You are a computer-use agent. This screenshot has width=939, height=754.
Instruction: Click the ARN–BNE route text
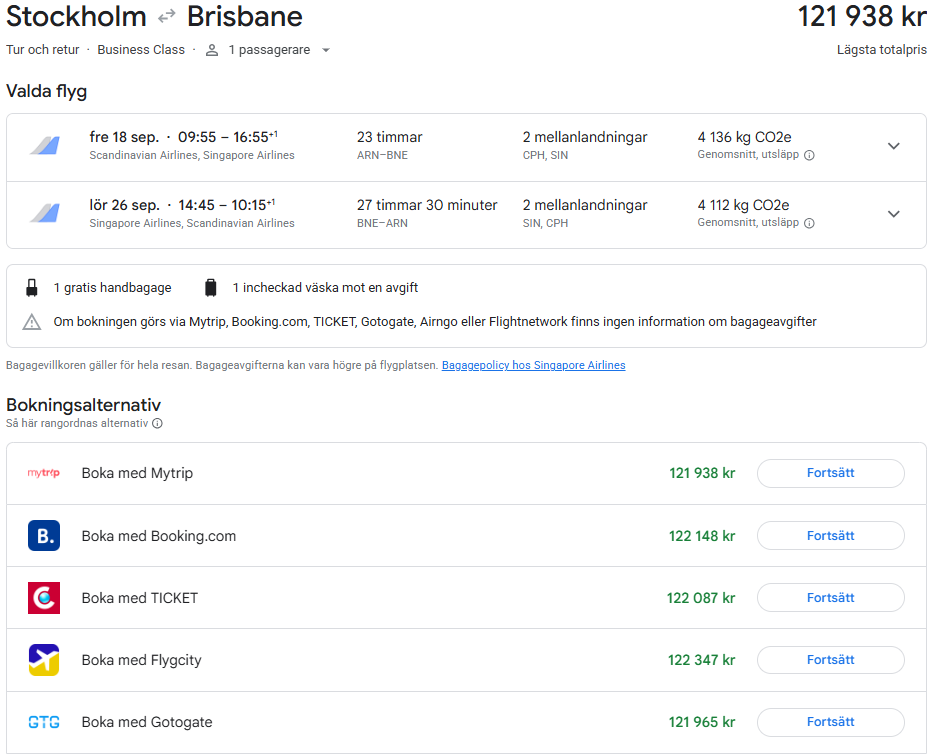tap(382, 155)
